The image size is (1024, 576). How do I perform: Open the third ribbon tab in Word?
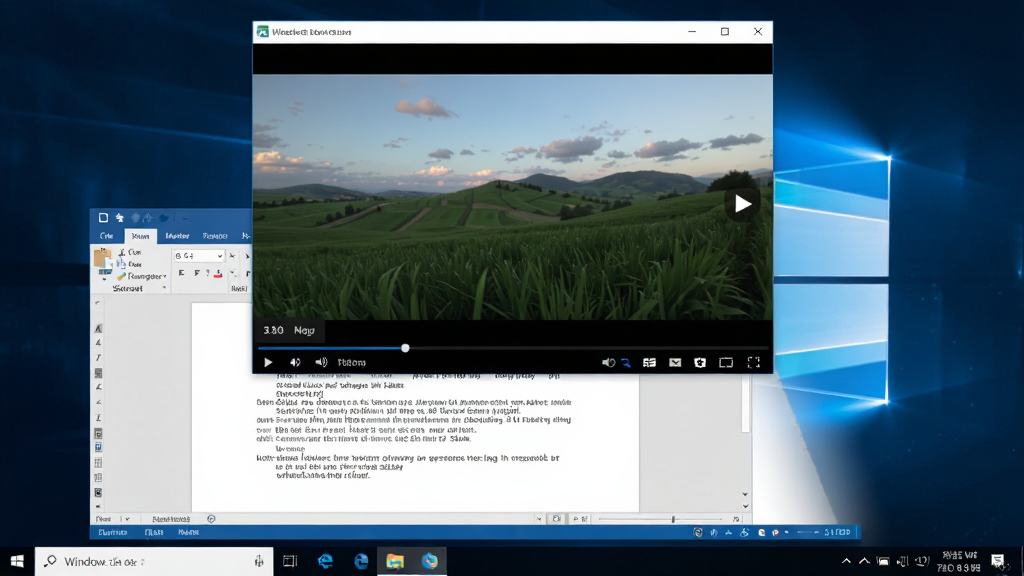177,236
